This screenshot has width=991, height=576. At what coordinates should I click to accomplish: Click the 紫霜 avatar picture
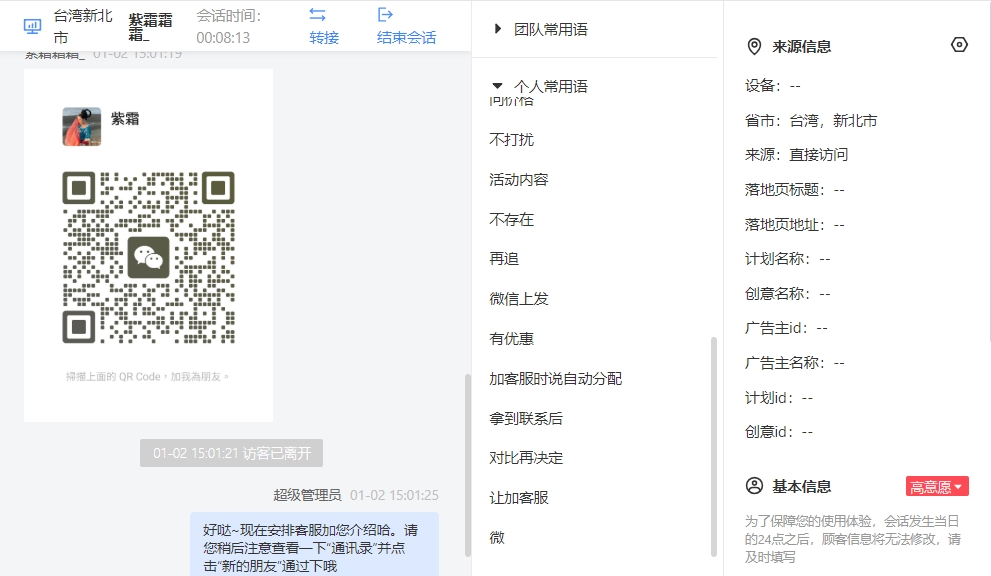click(82, 126)
